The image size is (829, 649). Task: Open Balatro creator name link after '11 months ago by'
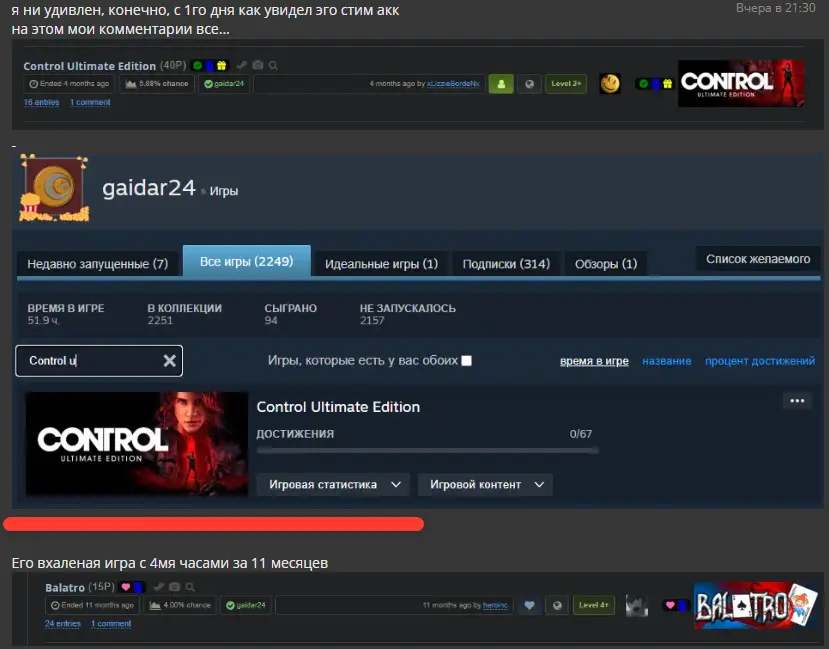(x=495, y=605)
